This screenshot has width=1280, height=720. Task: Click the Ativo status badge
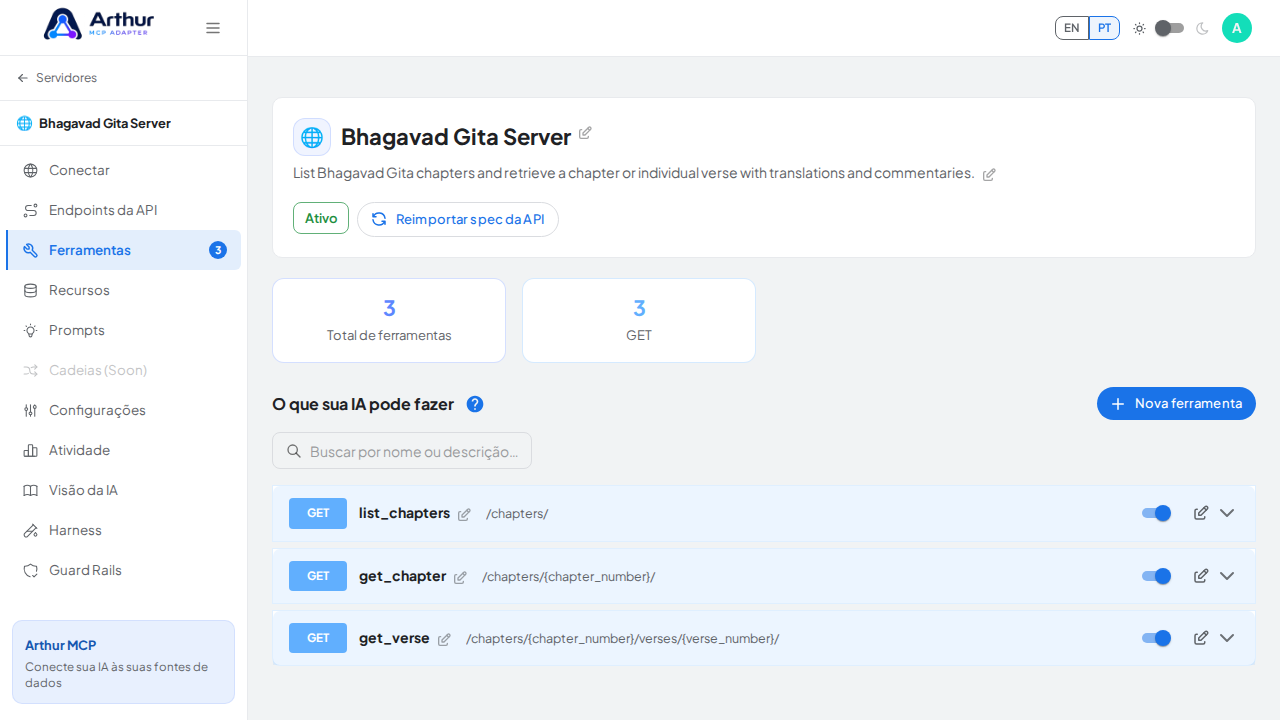(x=321, y=218)
